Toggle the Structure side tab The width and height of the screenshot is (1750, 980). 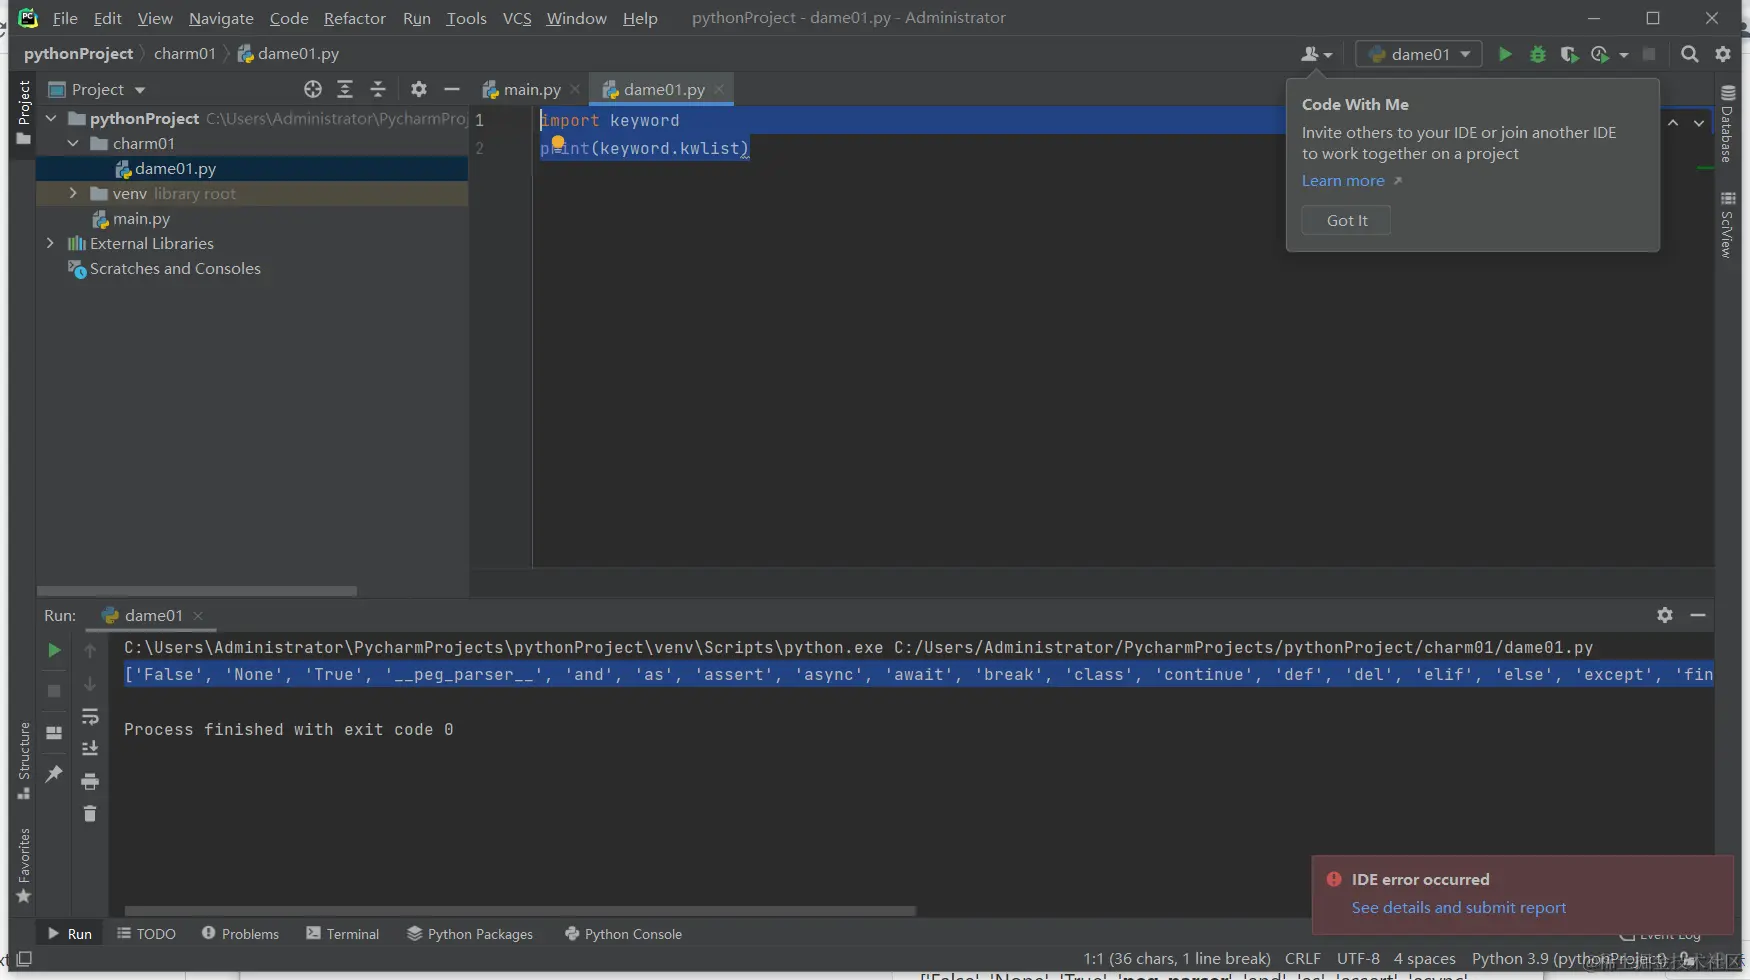pyautogui.click(x=24, y=761)
